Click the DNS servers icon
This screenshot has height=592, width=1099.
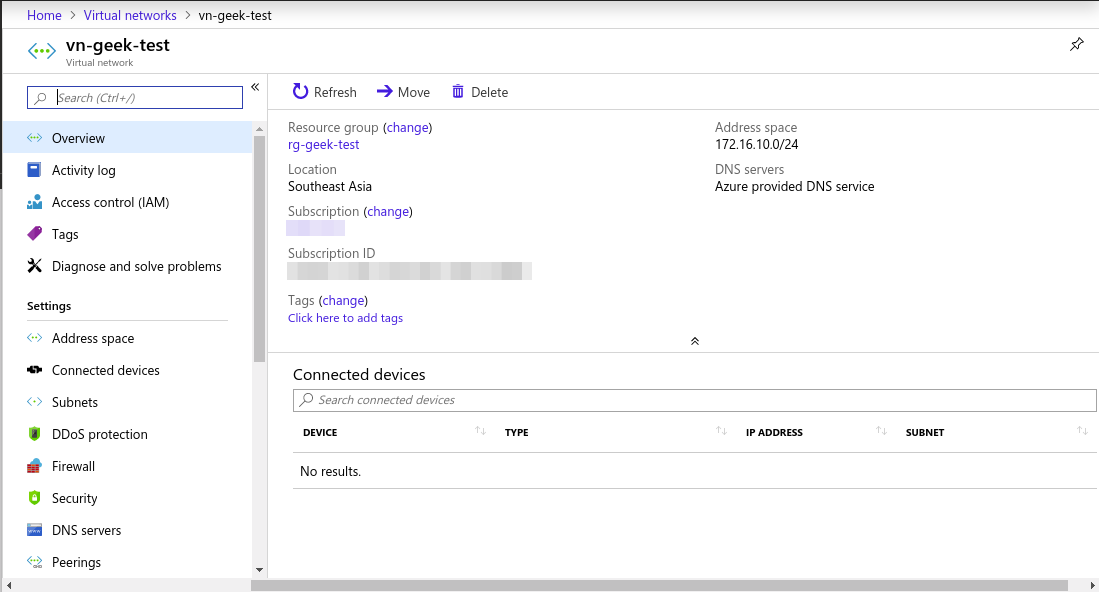(34, 530)
